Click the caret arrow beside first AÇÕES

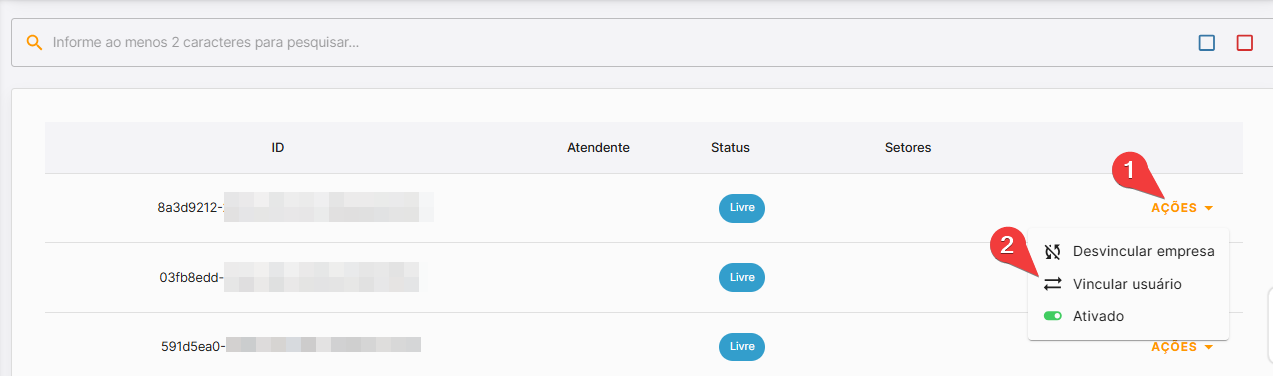coord(1208,208)
